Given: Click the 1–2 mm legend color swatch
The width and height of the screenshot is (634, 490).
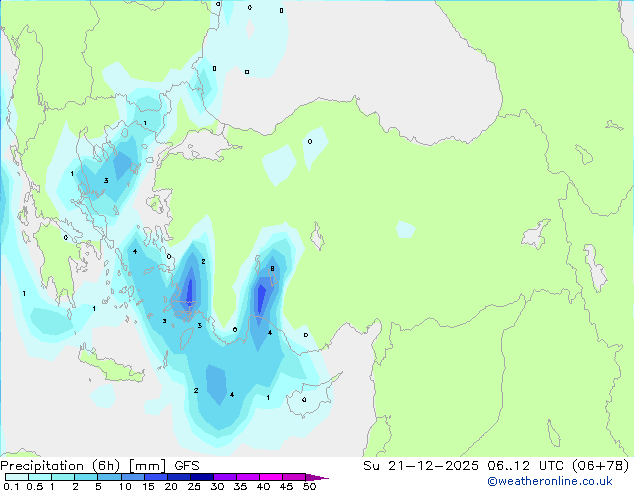Looking at the screenshot, I should pos(63,477).
